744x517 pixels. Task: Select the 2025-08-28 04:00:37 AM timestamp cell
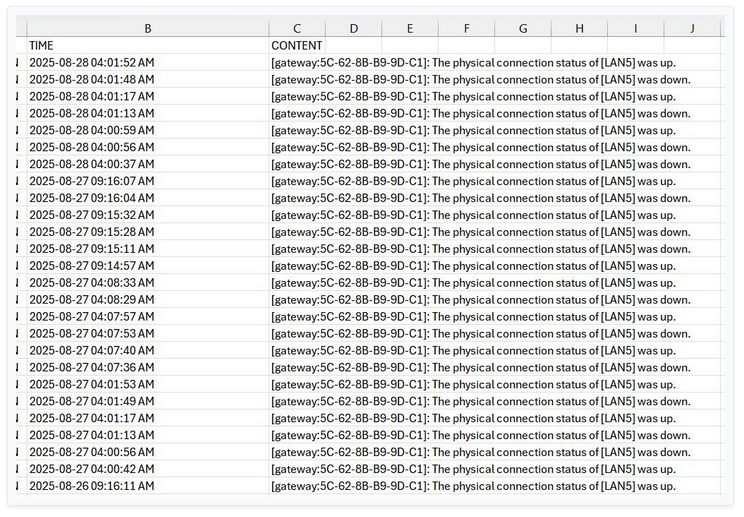pos(148,164)
